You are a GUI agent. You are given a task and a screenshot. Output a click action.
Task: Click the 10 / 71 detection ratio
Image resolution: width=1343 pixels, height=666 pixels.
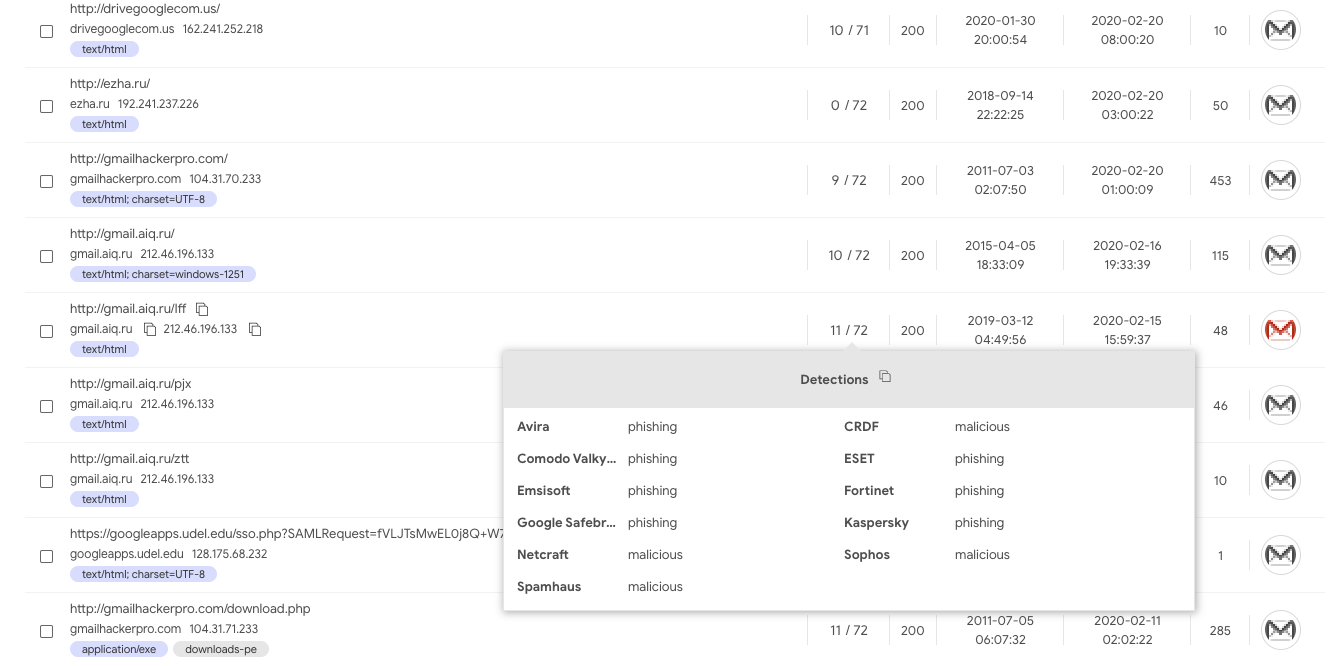849,30
